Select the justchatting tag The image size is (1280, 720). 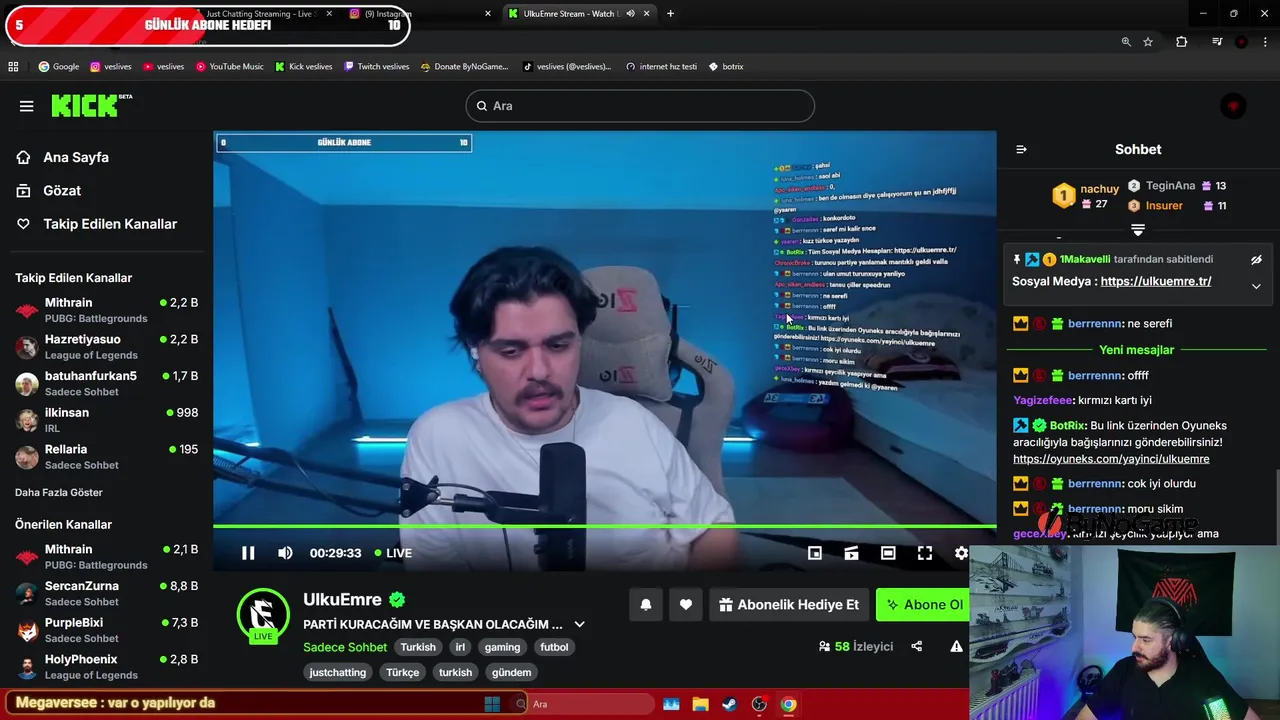click(338, 672)
